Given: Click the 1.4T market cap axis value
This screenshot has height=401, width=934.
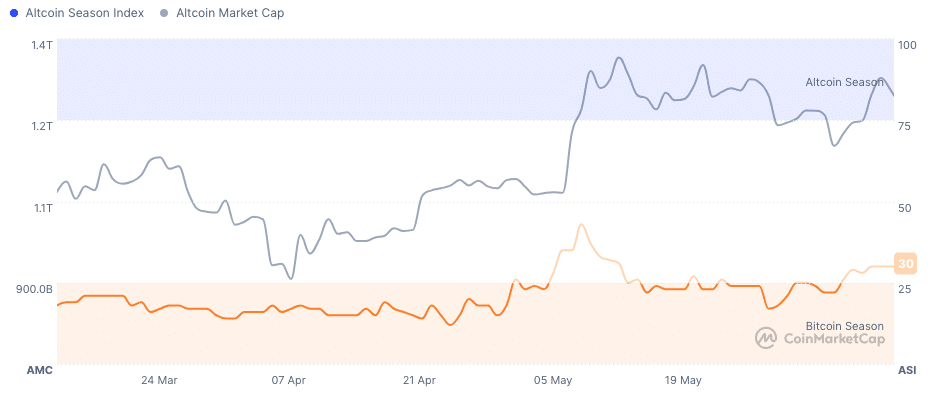Looking at the screenshot, I should (42, 45).
